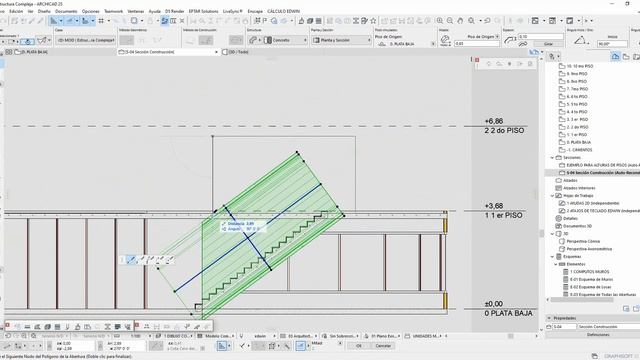Open the Ventanas menu
The height and width of the screenshot is (360, 640).
pos(136,11)
